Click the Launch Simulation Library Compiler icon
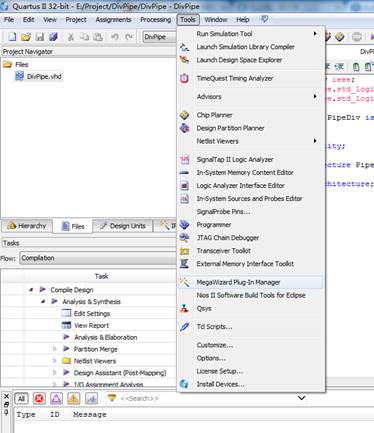The height and width of the screenshot is (433, 374). pos(184,47)
